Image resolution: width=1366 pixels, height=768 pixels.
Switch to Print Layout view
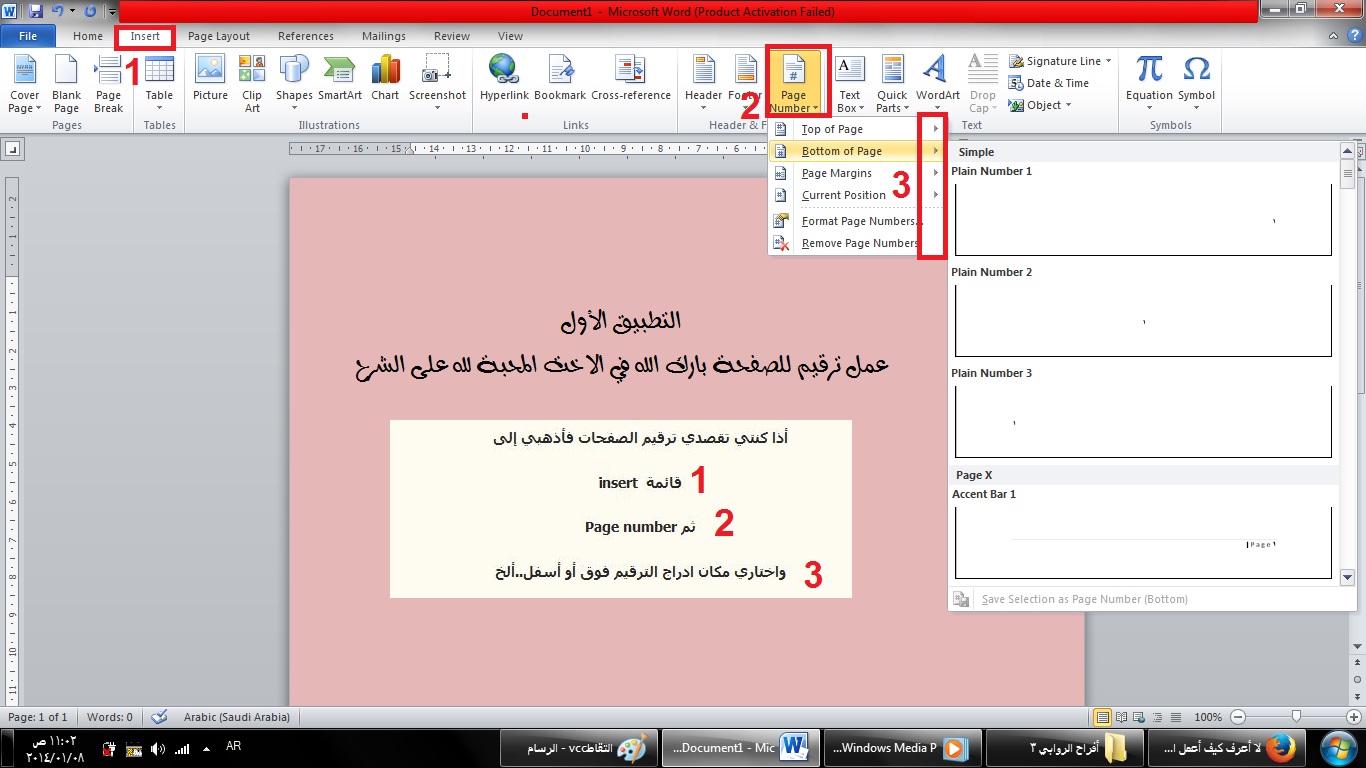[x=1102, y=717]
